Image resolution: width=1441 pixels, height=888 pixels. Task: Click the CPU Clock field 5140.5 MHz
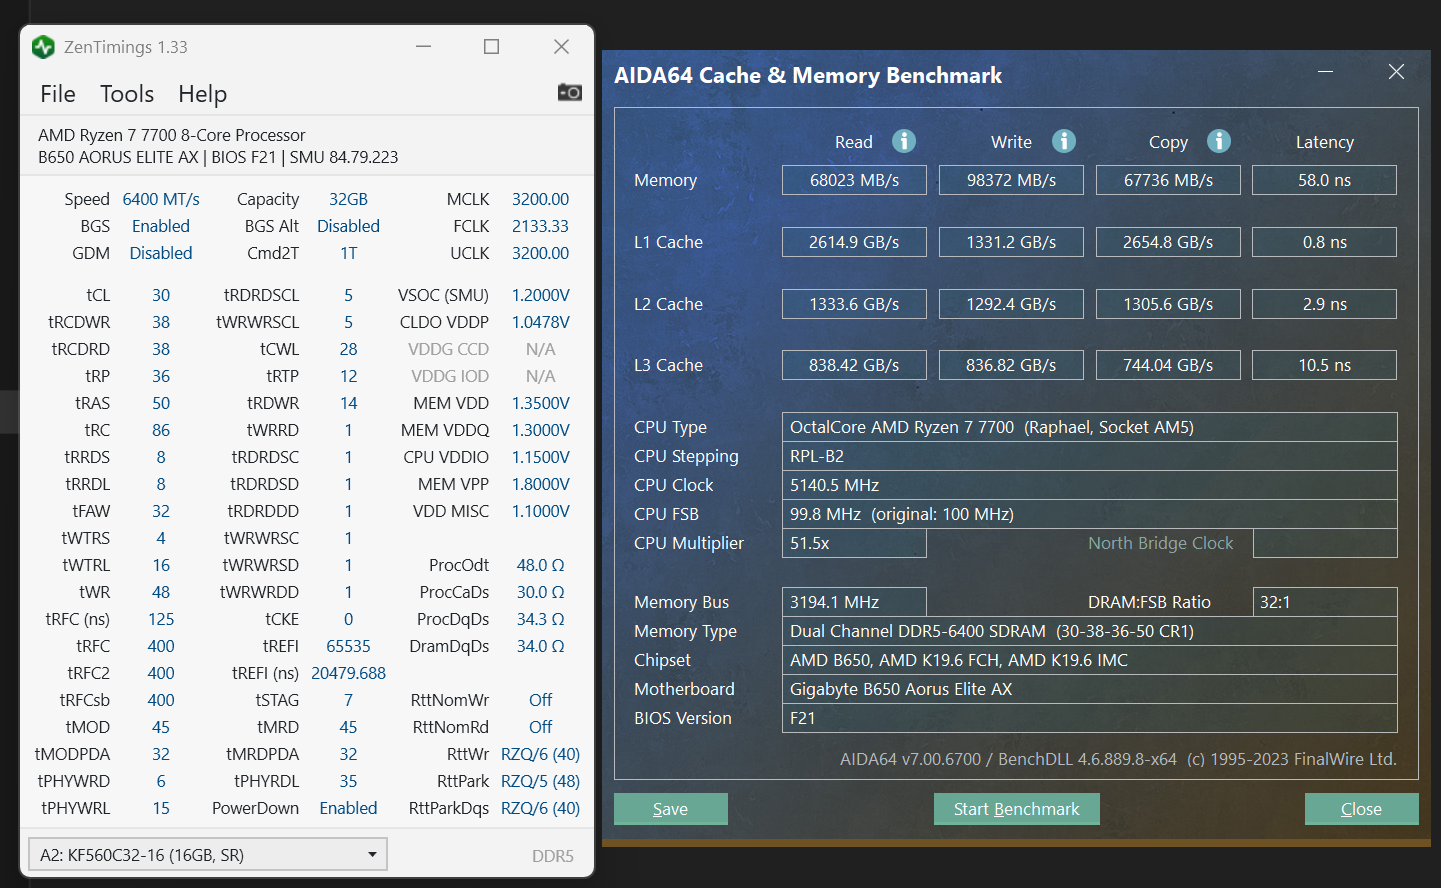pyautogui.click(x=1089, y=485)
